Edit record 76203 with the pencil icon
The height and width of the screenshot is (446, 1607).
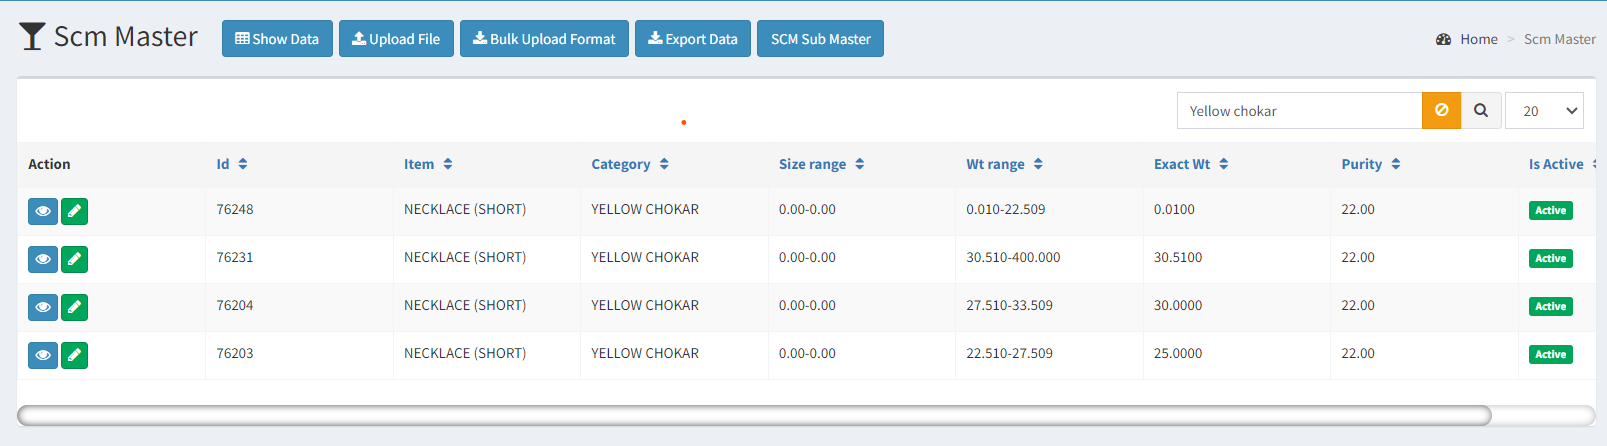[x=74, y=355]
